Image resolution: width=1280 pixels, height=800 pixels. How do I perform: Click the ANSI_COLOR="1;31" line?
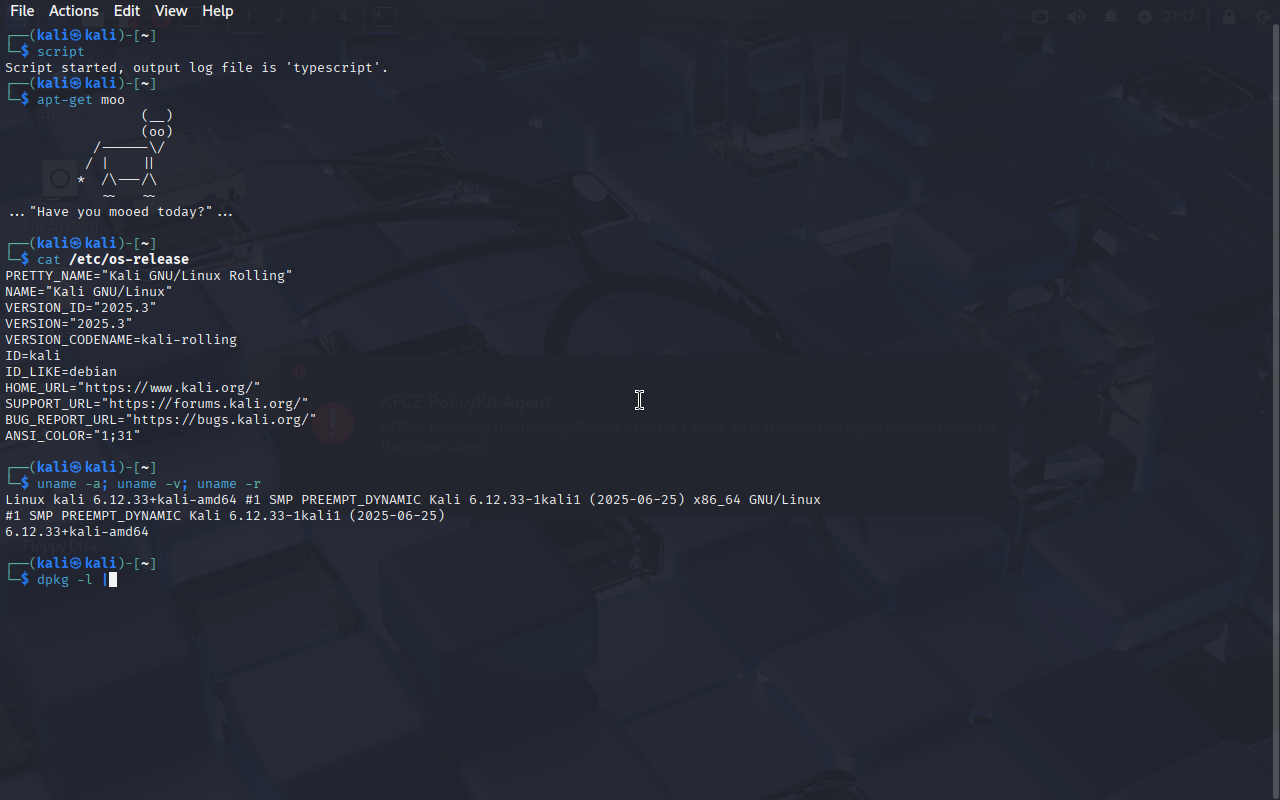(x=73, y=436)
